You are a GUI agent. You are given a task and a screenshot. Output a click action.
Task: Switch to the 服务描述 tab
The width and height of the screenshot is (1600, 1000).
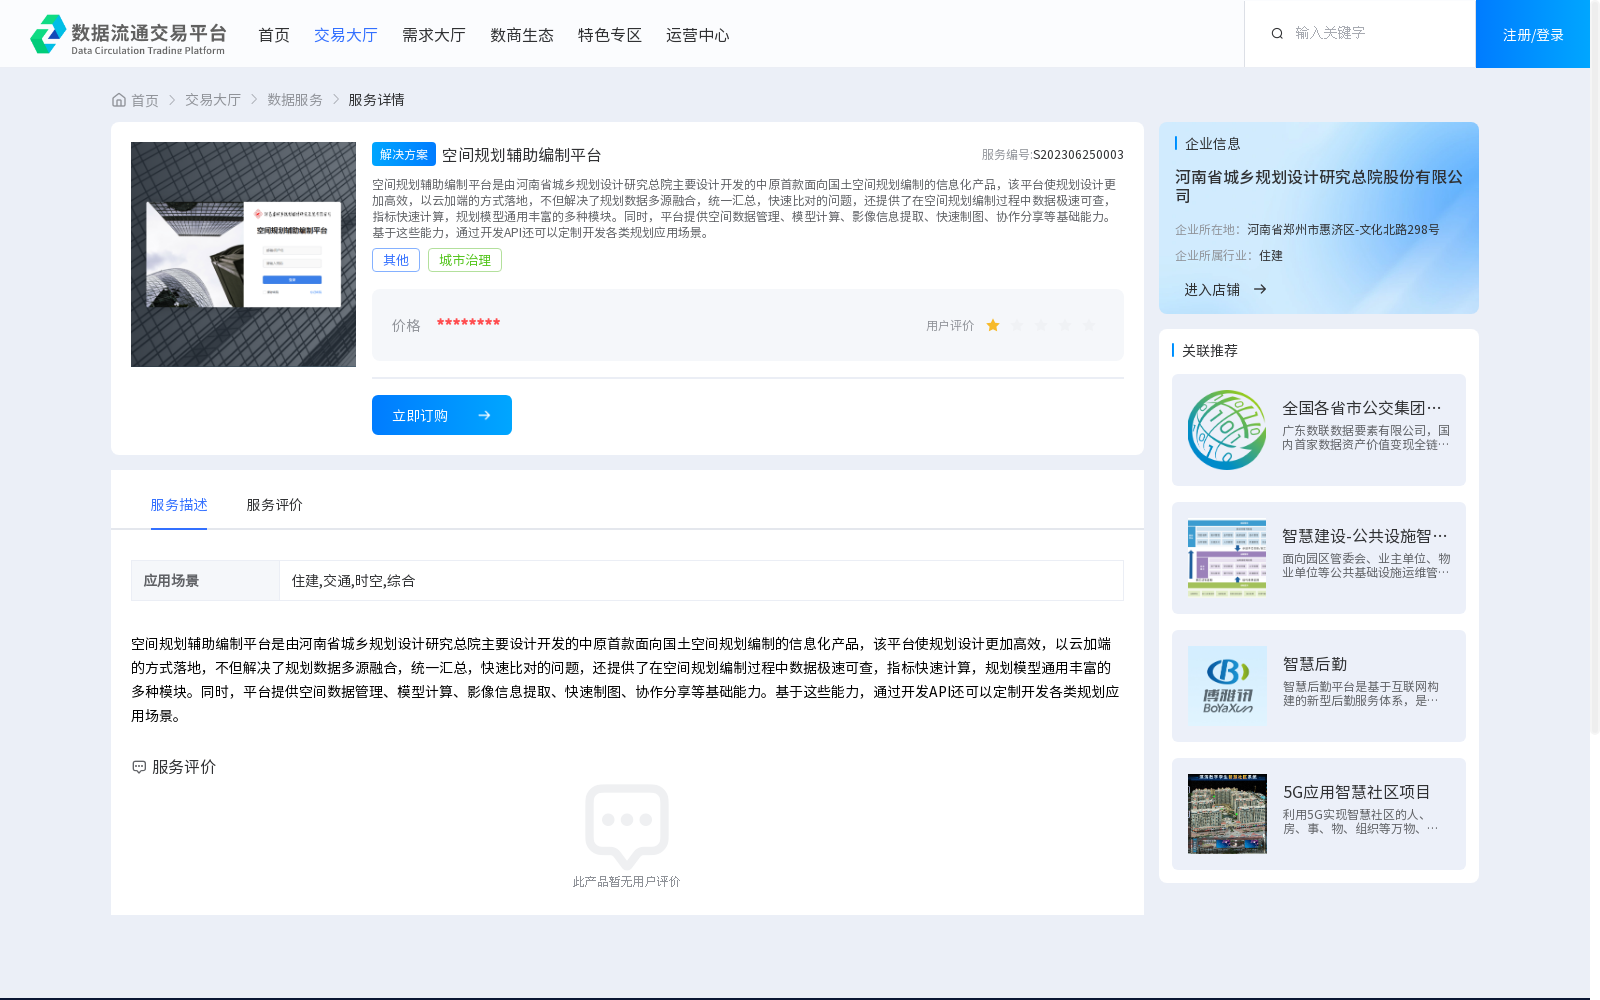point(179,505)
